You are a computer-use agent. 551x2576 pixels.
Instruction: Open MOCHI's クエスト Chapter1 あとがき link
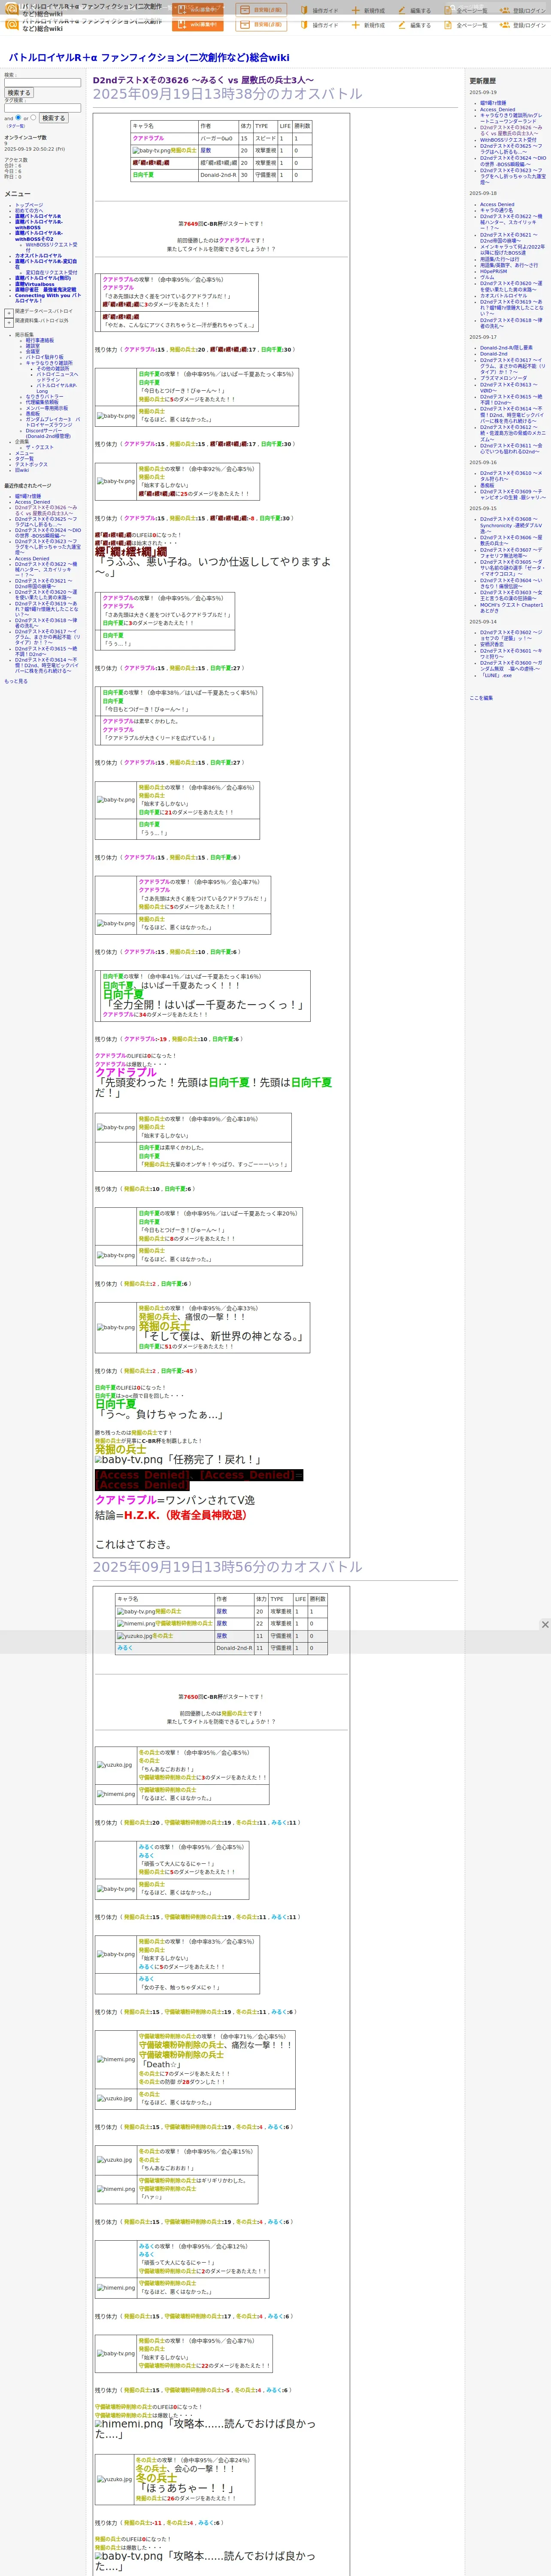pyautogui.click(x=512, y=608)
